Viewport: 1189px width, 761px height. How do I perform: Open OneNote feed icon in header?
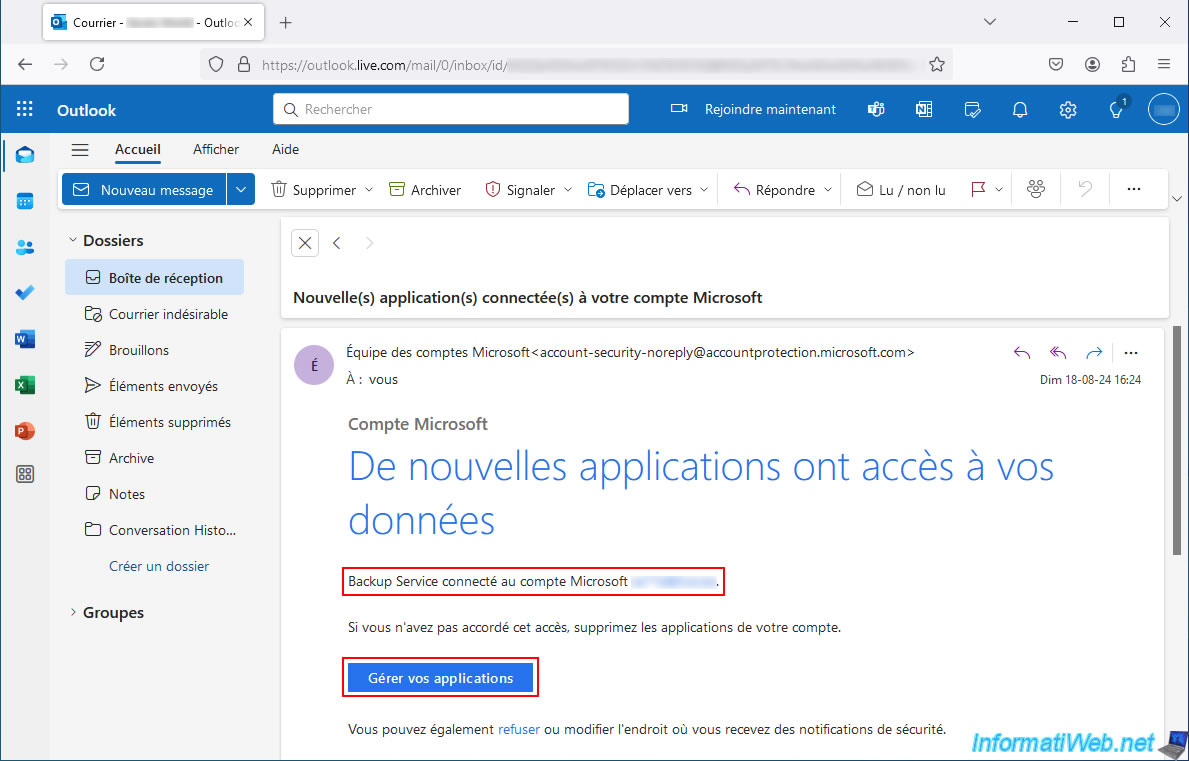click(x=924, y=109)
